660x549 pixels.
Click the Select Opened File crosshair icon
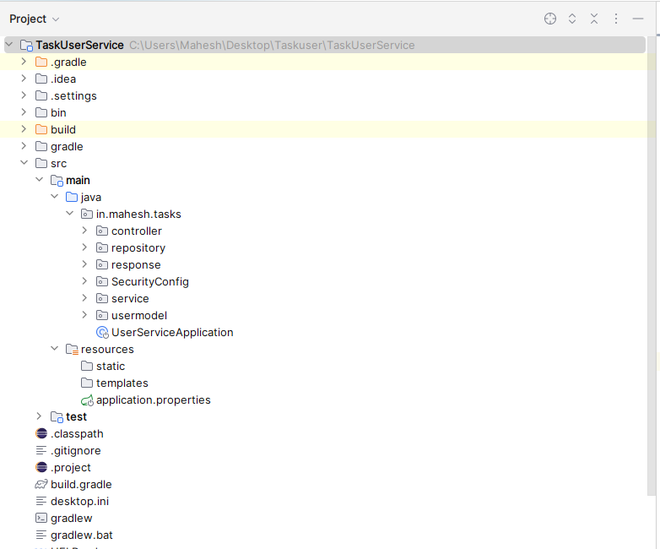[x=550, y=18]
